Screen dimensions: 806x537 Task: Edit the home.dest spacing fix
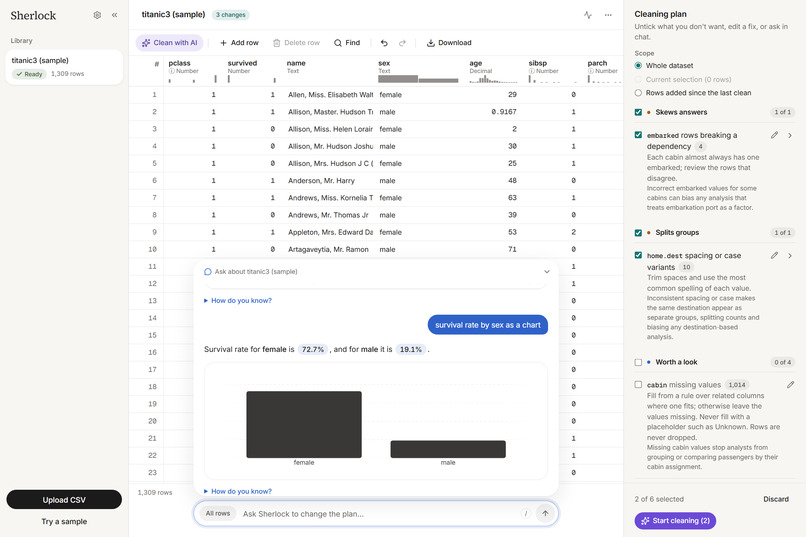point(774,255)
